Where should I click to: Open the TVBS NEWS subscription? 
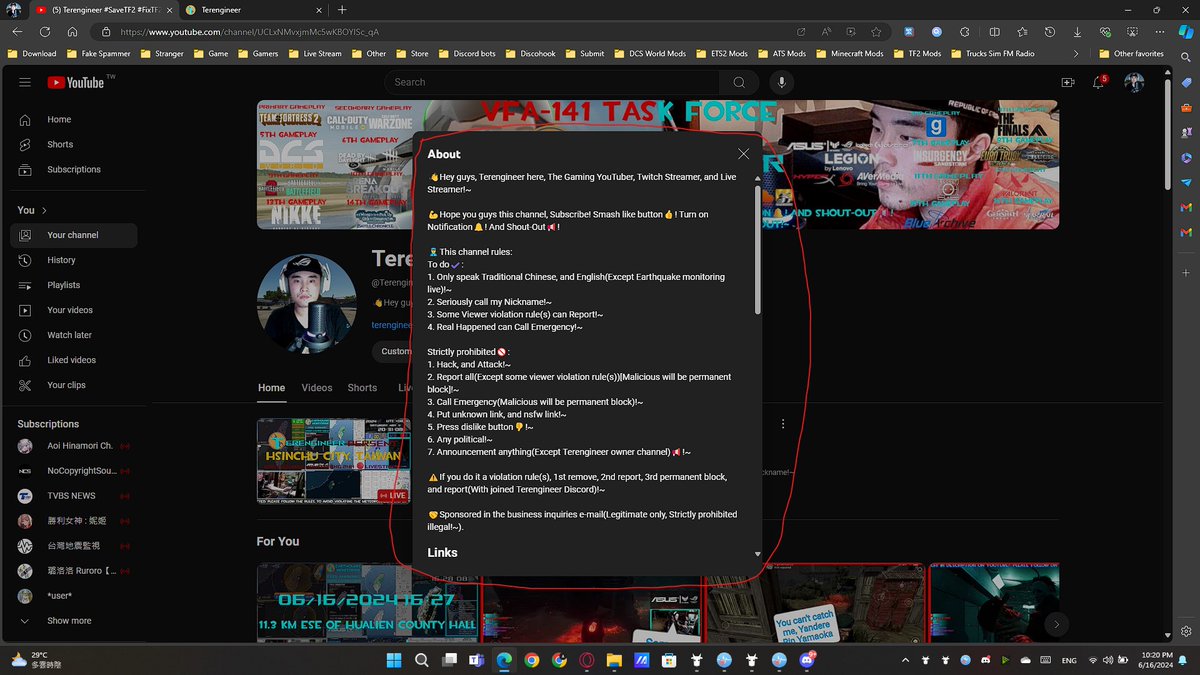click(74, 496)
